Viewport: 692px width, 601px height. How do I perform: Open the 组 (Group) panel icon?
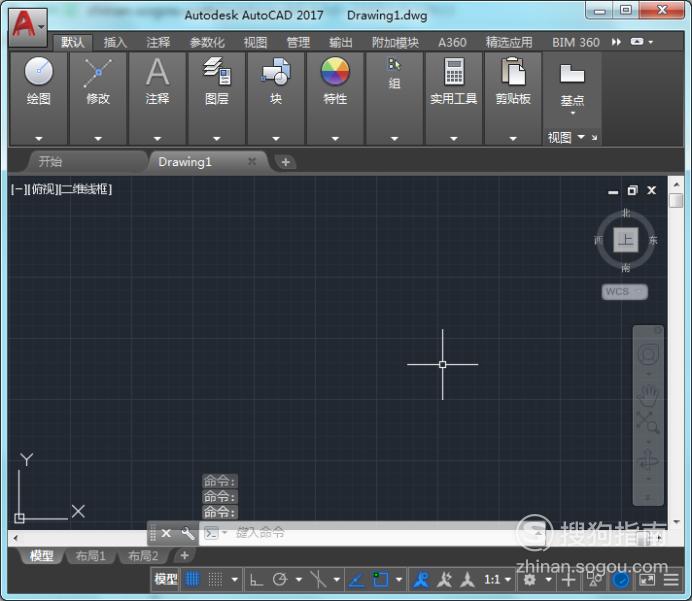pyautogui.click(x=394, y=65)
